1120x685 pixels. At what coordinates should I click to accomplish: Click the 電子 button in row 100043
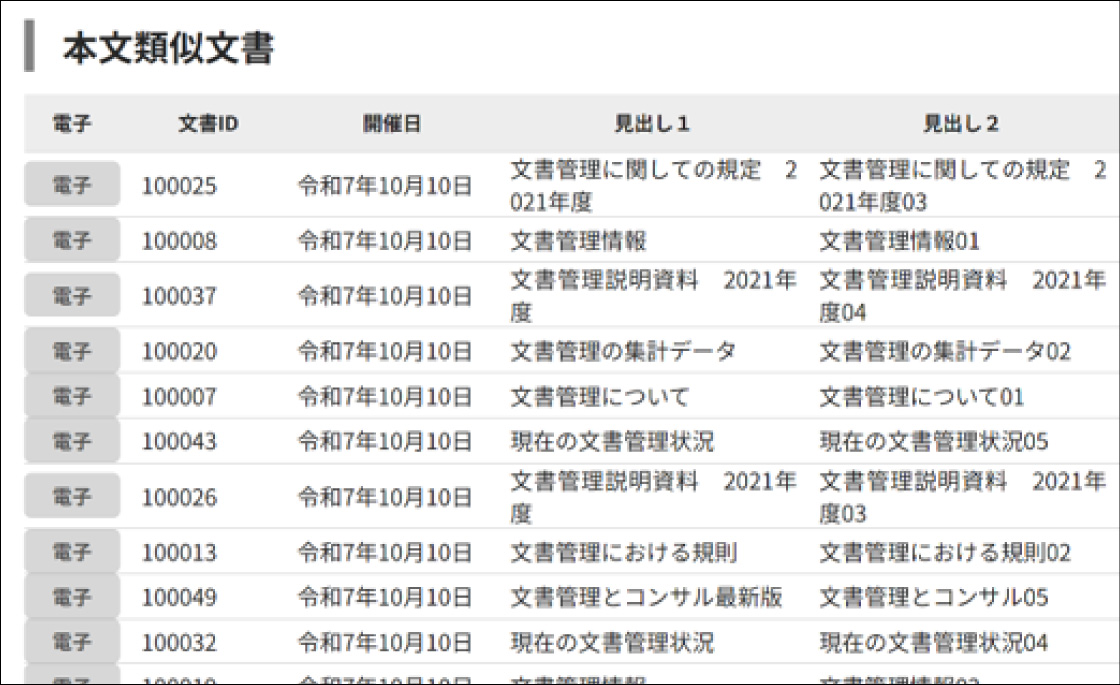72,441
